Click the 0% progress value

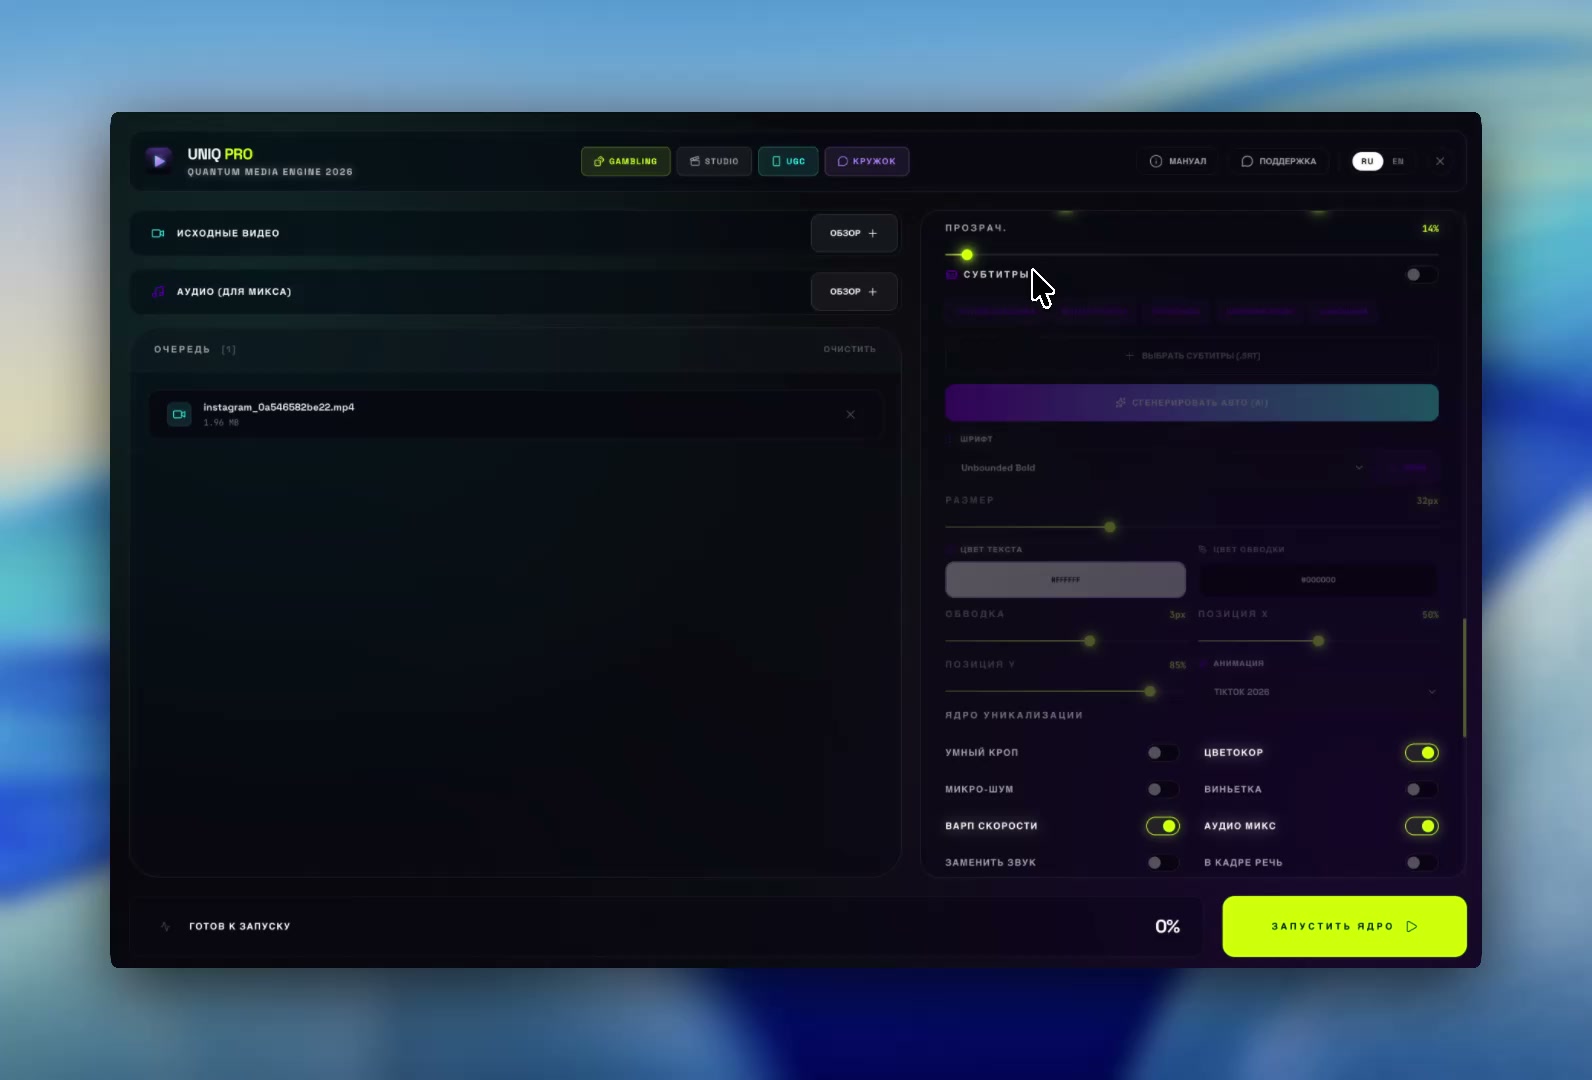[1167, 926]
